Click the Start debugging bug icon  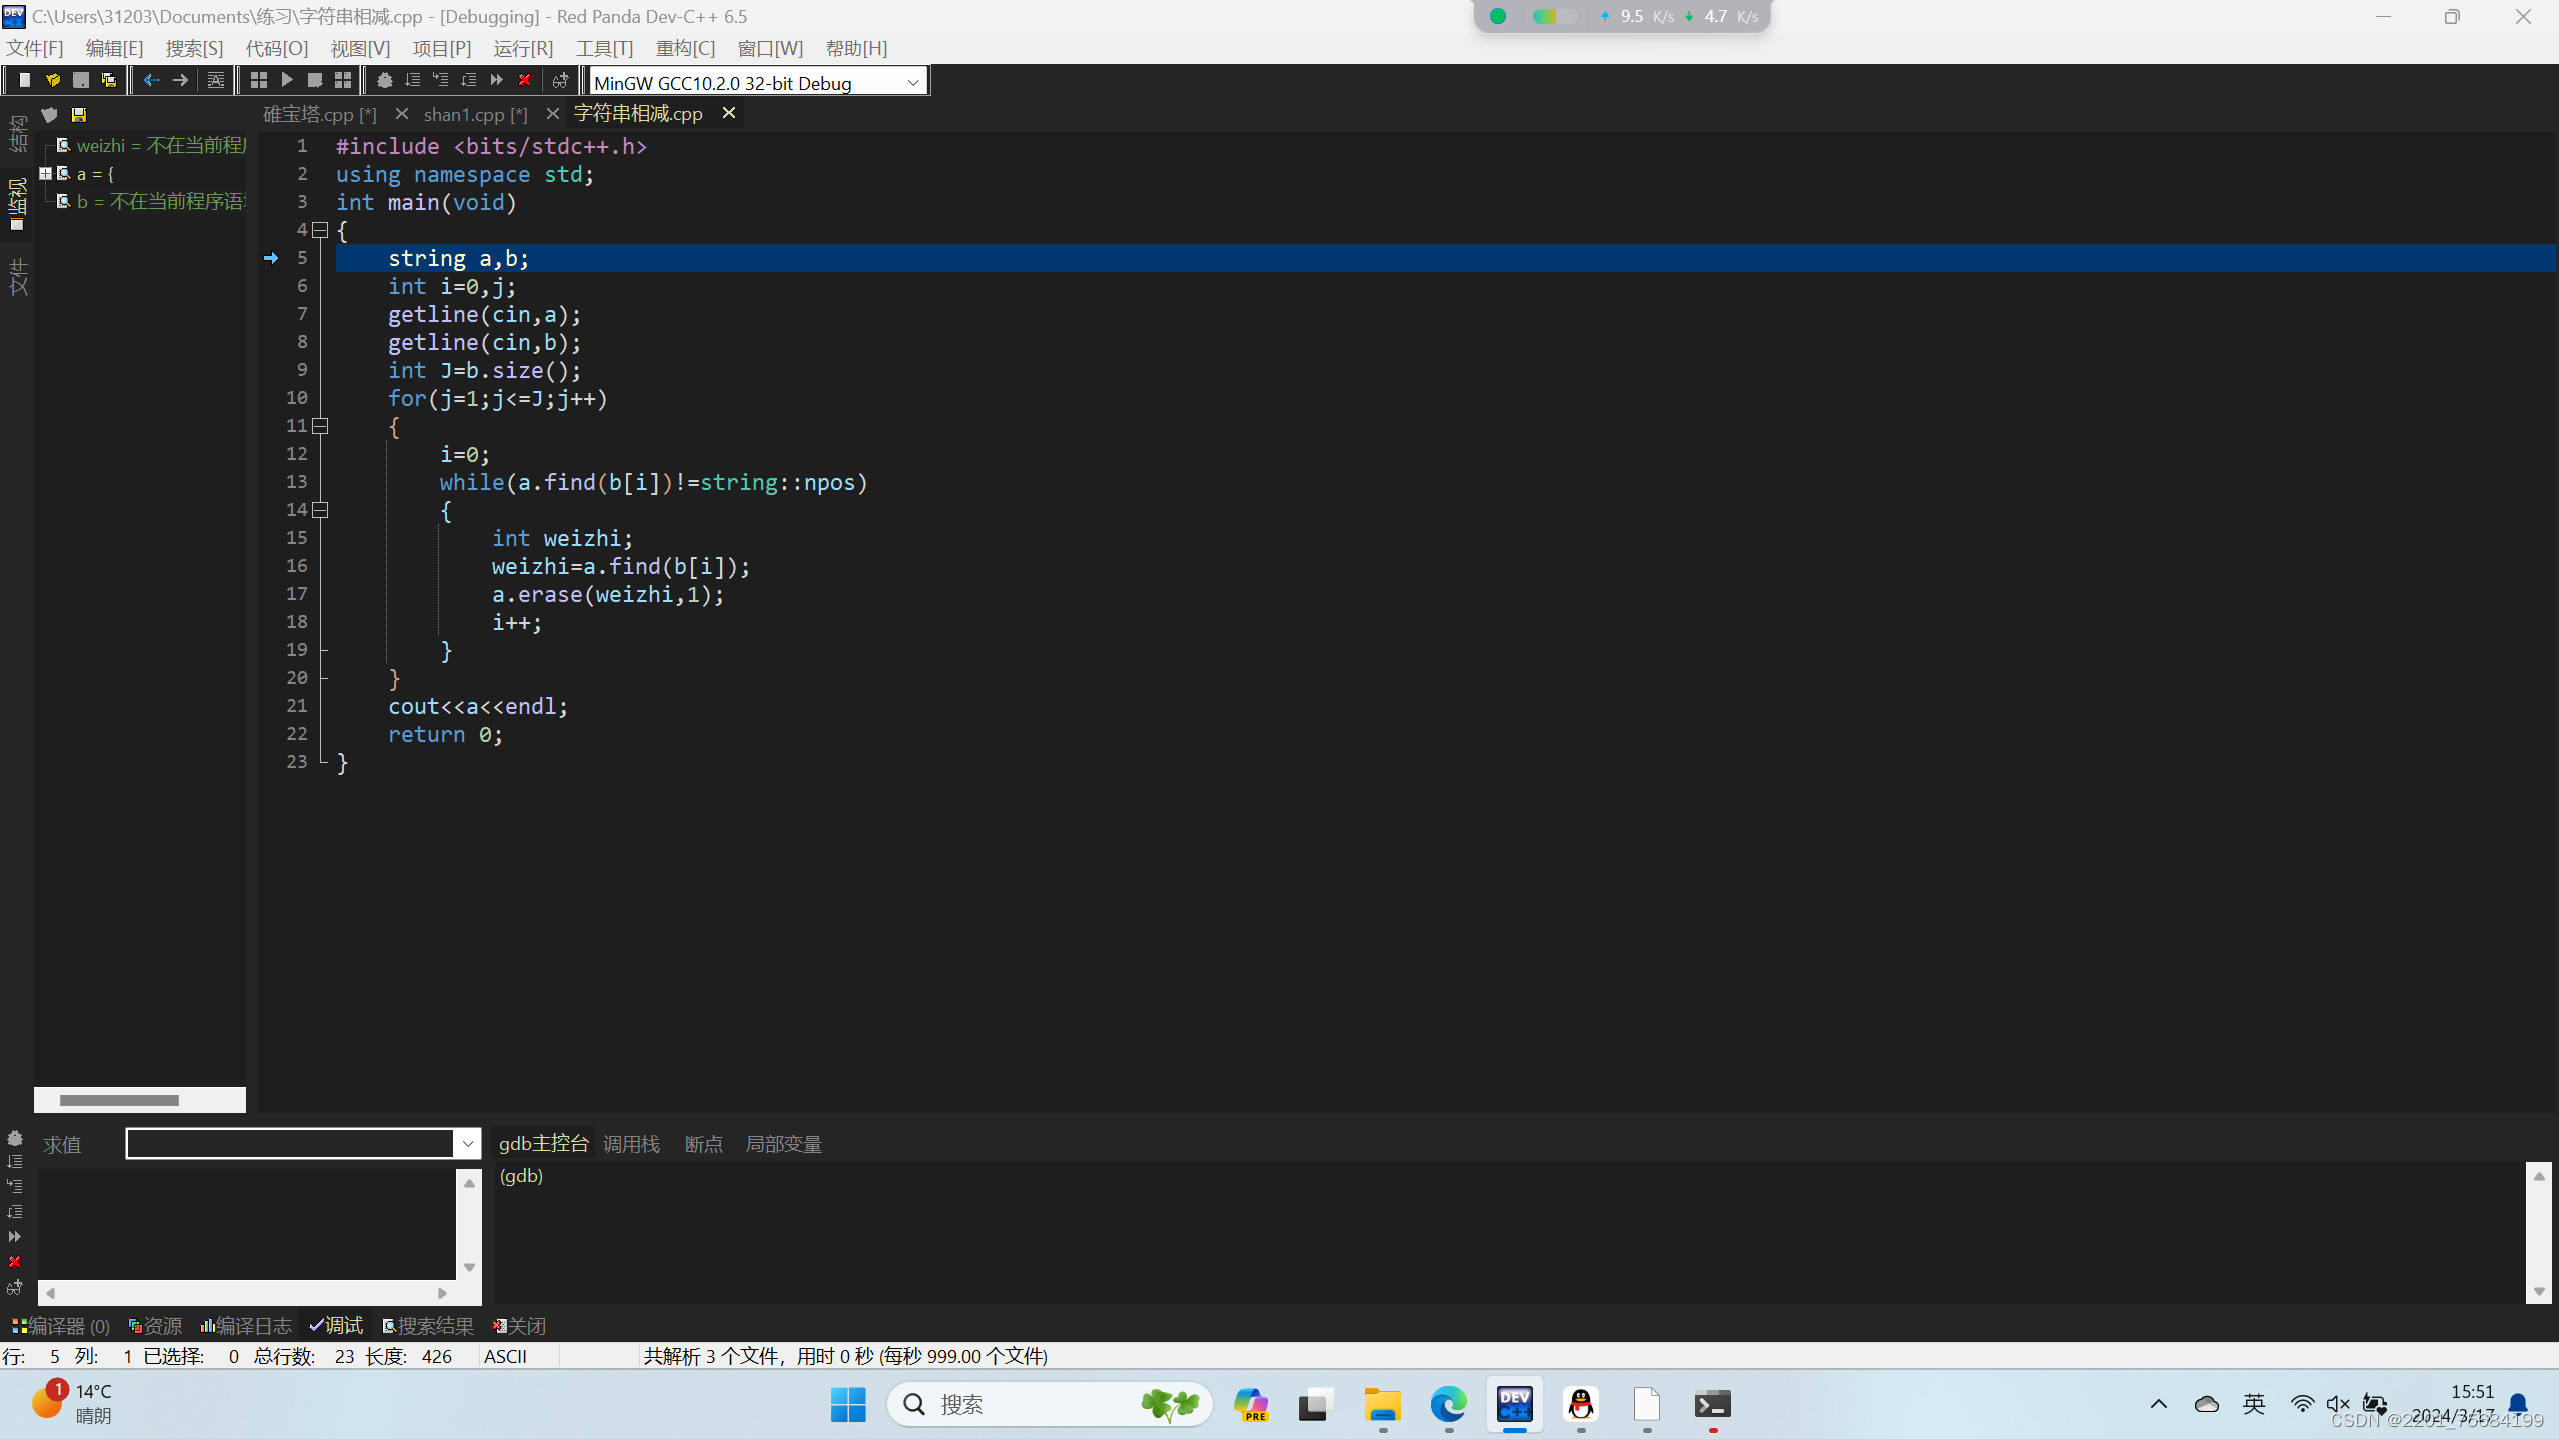384,80
